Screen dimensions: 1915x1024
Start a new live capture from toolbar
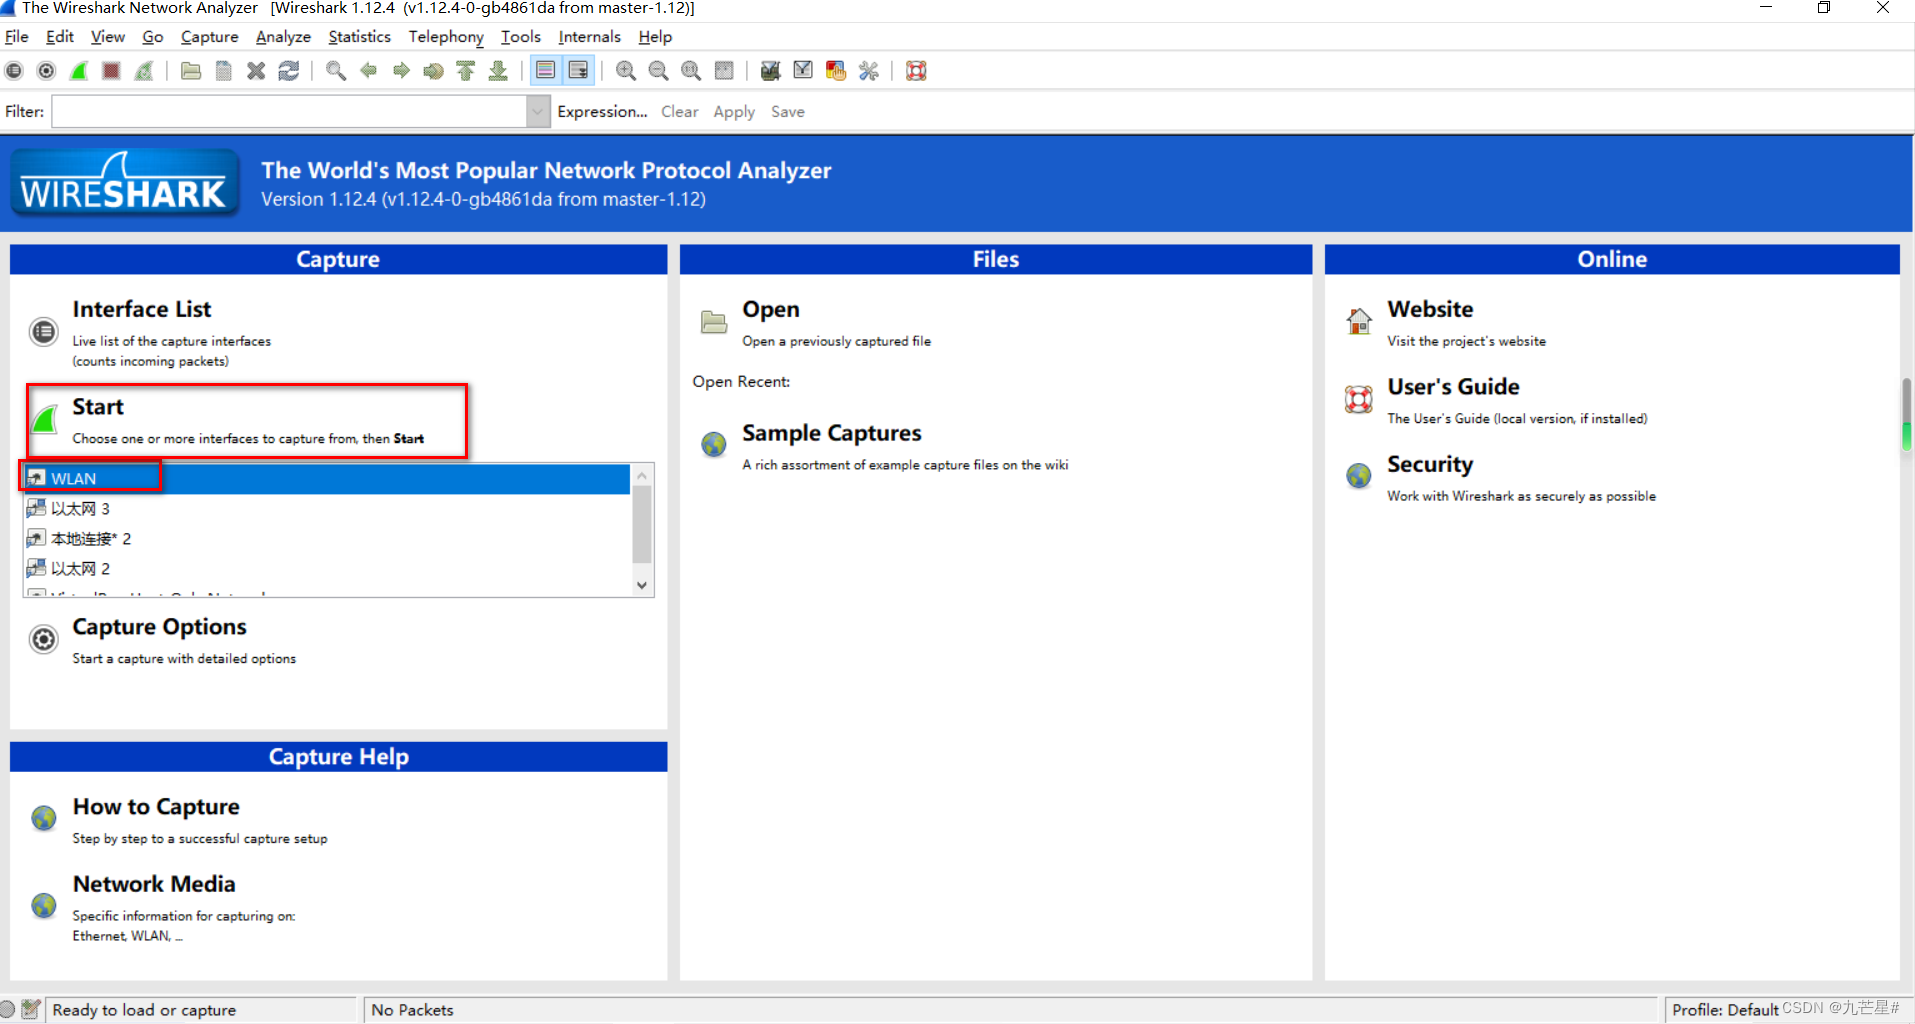[79, 71]
